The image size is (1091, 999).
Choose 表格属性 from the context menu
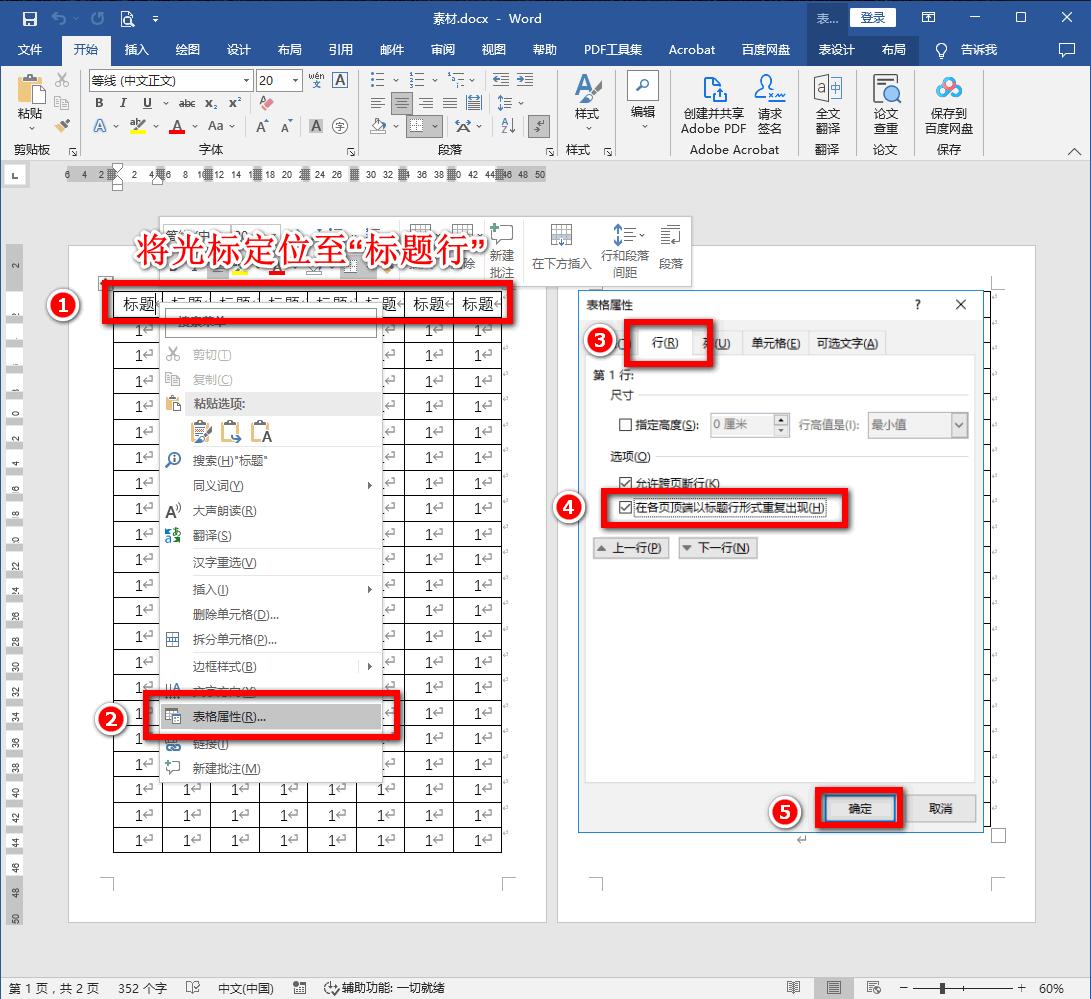click(230, 714)
